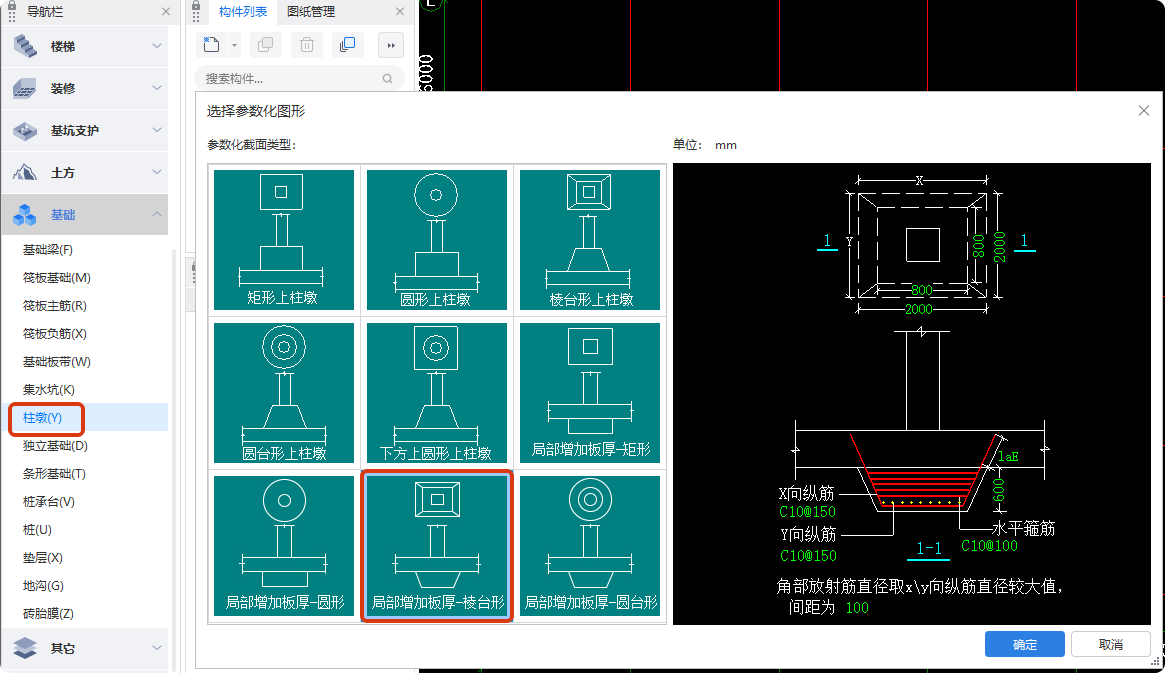The width and height of the screenshot is (1165, 673).
Task: Select the 局部增加板厚-圆台形 thumbnail
Action: pos(590,546)
